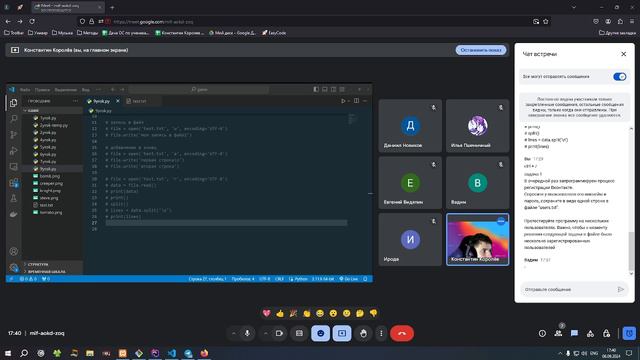The width and height of the screenshot is (640, 360).
Task: Send the surprised face reaction
Action: pos(333,313)
